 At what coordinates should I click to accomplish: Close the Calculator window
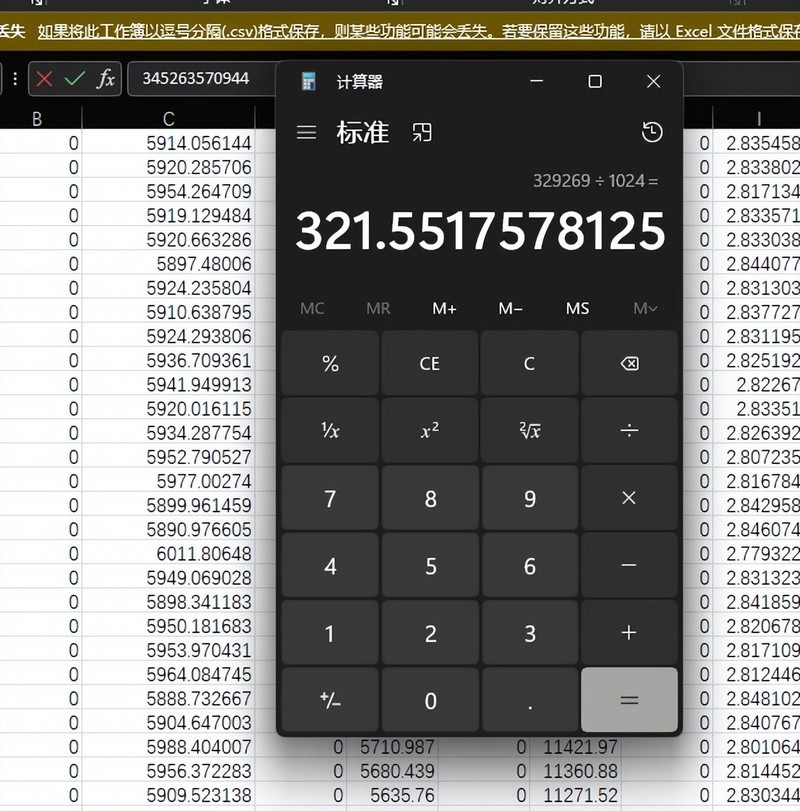(653, 81)
